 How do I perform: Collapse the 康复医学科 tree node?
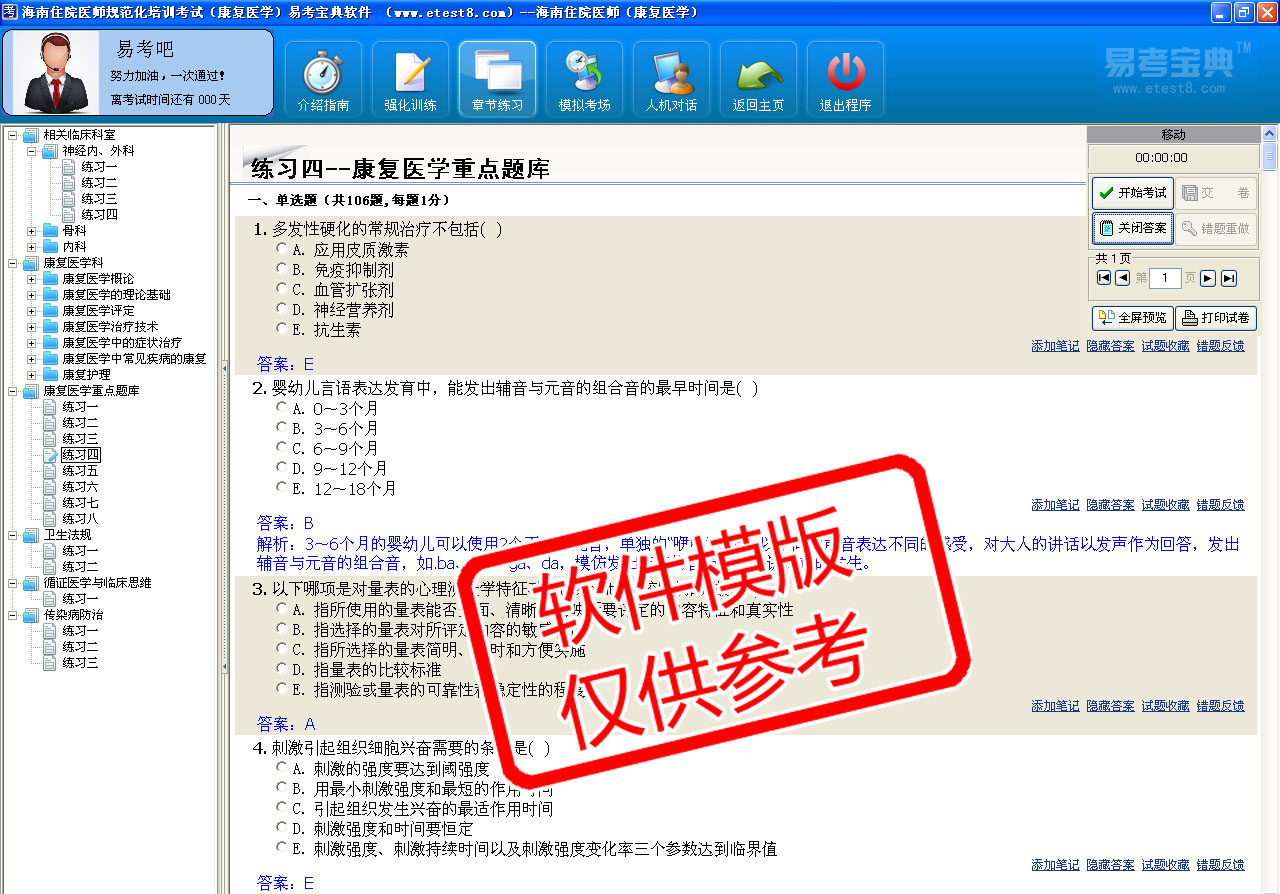pos(12,263)
